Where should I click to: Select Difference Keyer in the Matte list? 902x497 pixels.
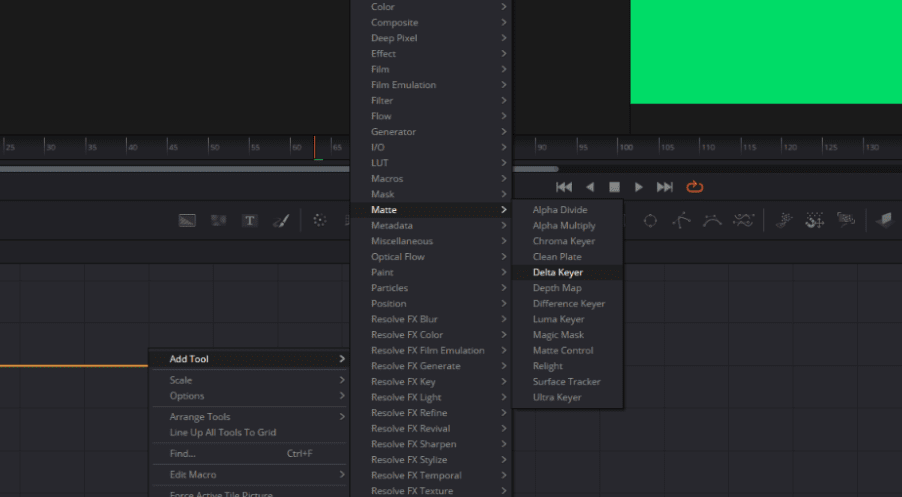click(x=567, y=303)
